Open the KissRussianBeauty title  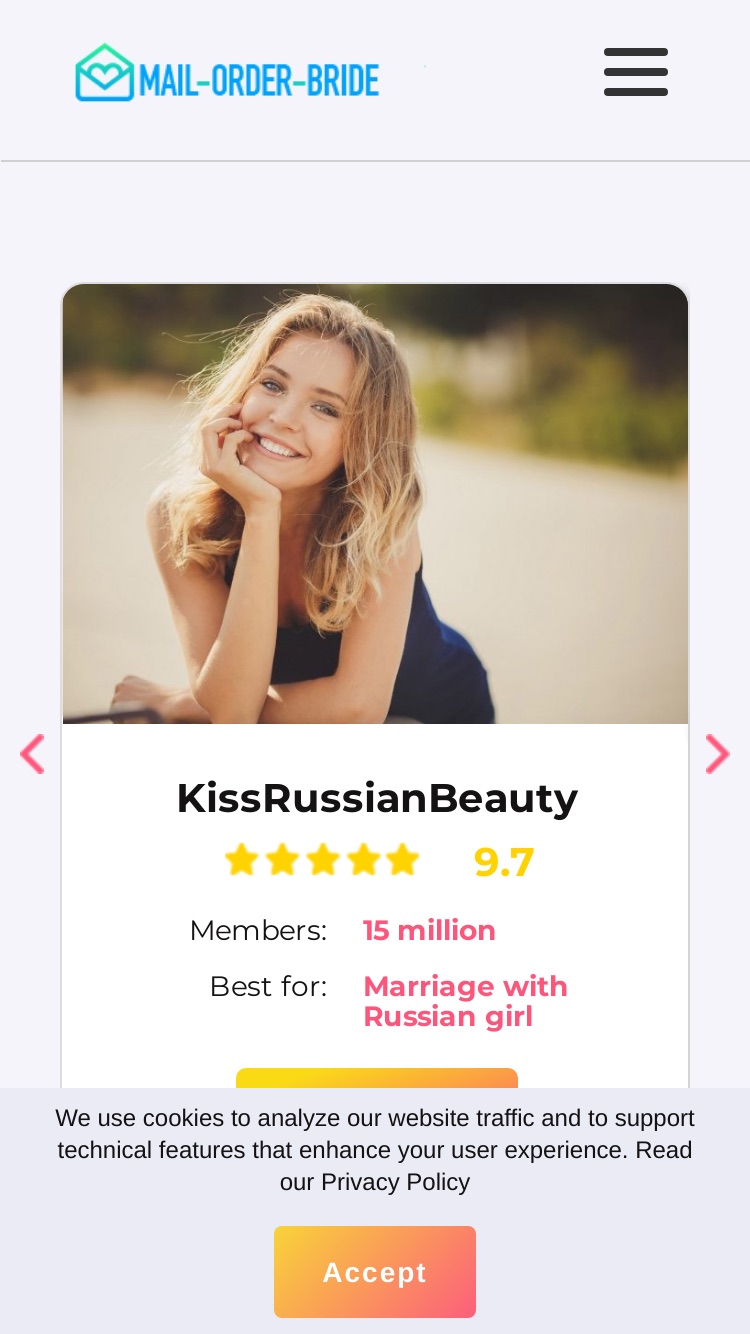377,798
